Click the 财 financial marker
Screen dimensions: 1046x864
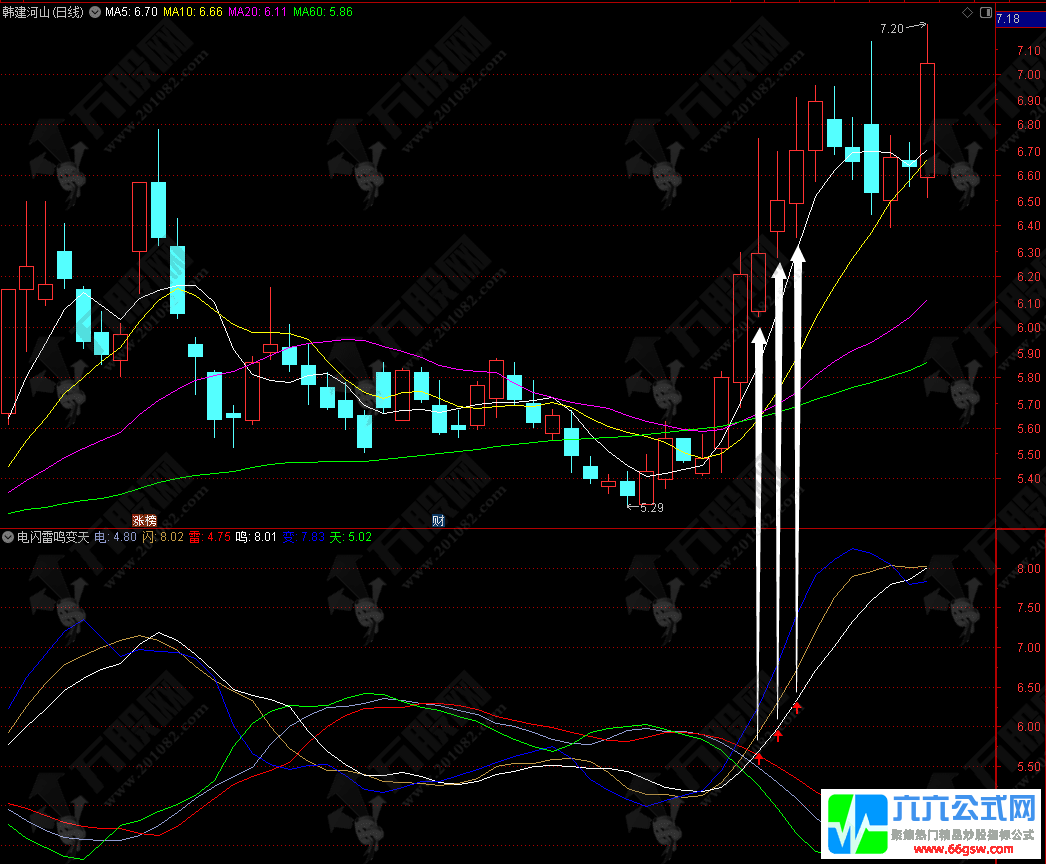(438, 520)
